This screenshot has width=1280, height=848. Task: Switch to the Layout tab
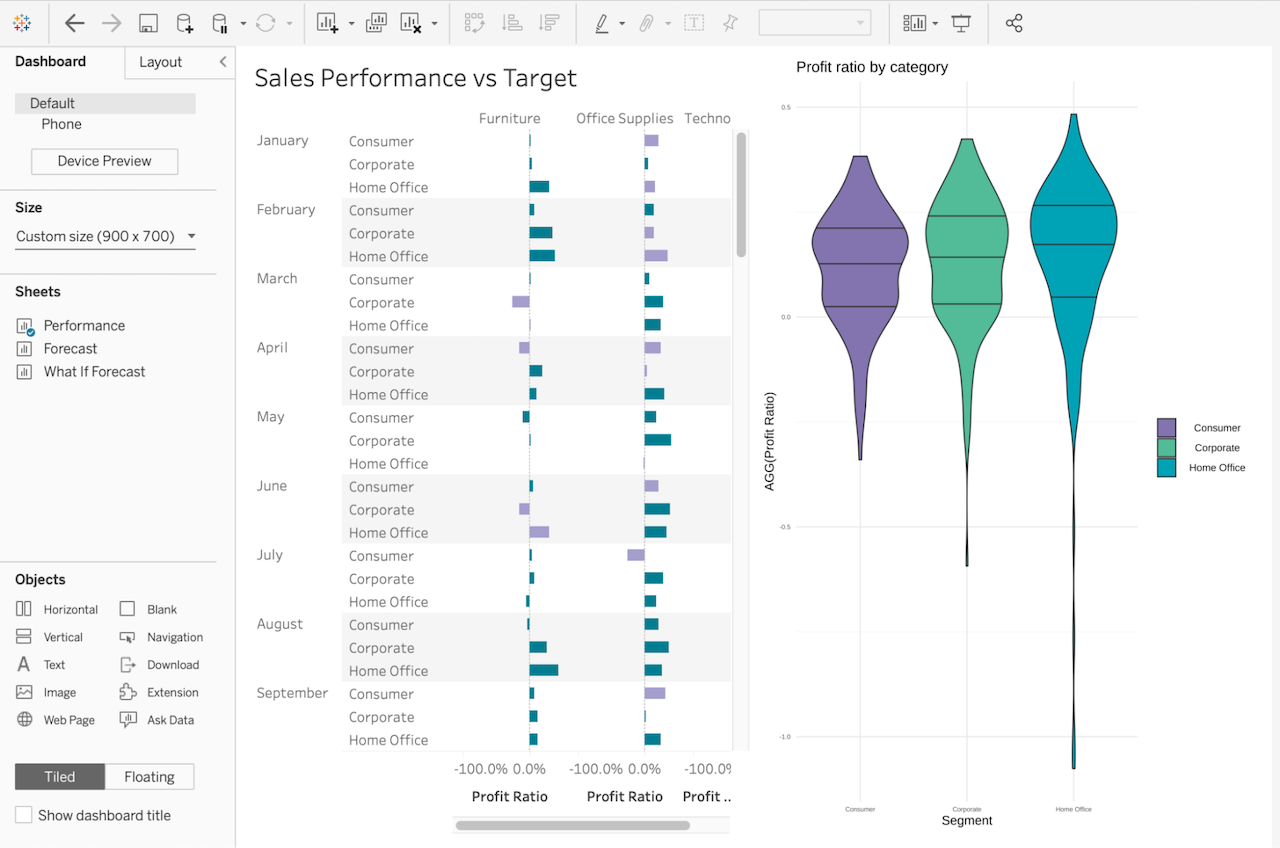pos(160,62)
